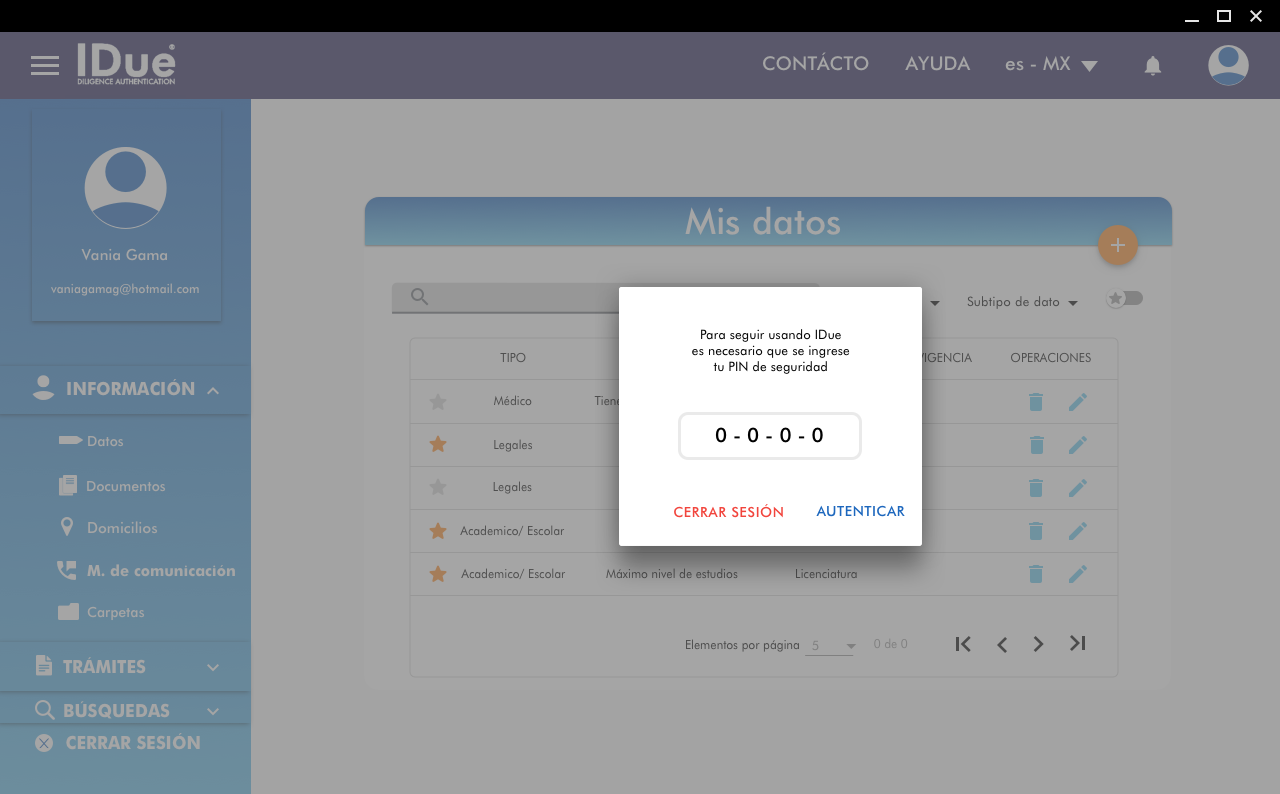
Task: Edit the Licenciatura row with pencil icon
Action: click(x=1077, y=574)
